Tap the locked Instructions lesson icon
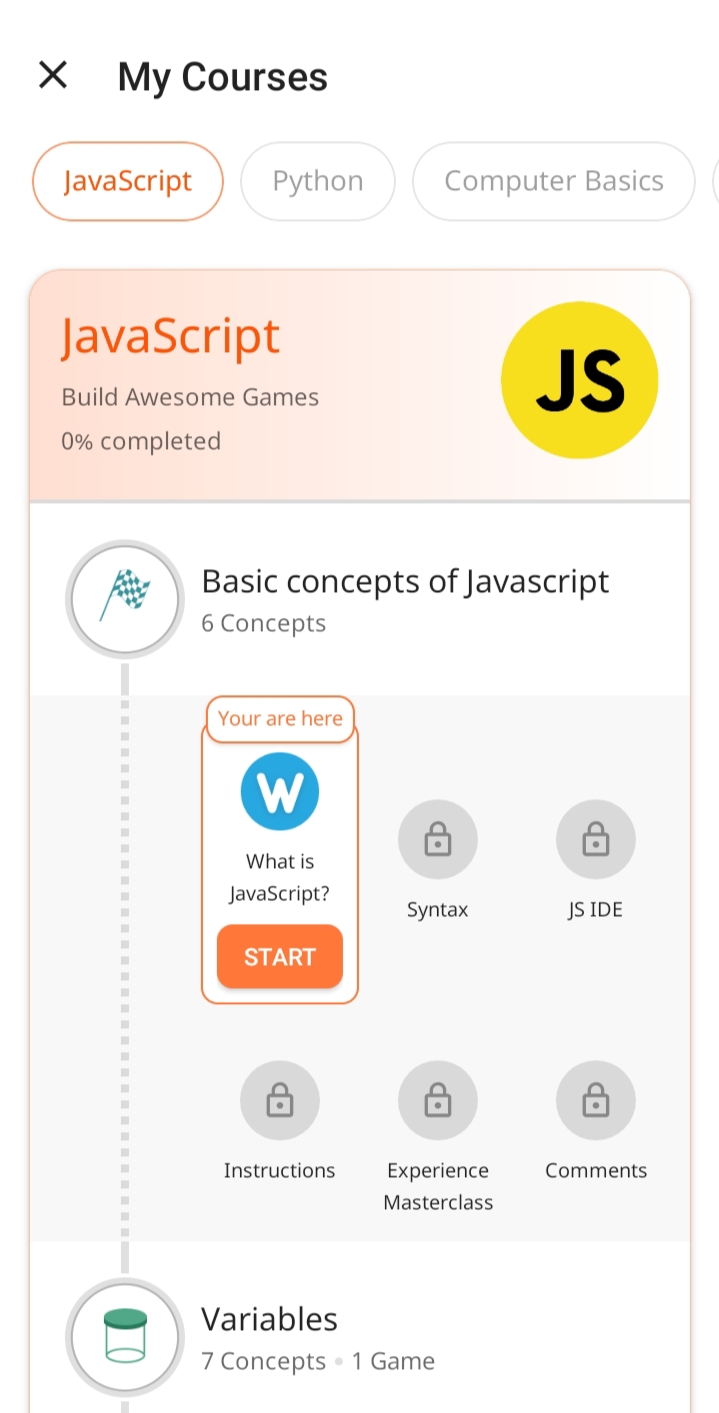 [279, 1101]
